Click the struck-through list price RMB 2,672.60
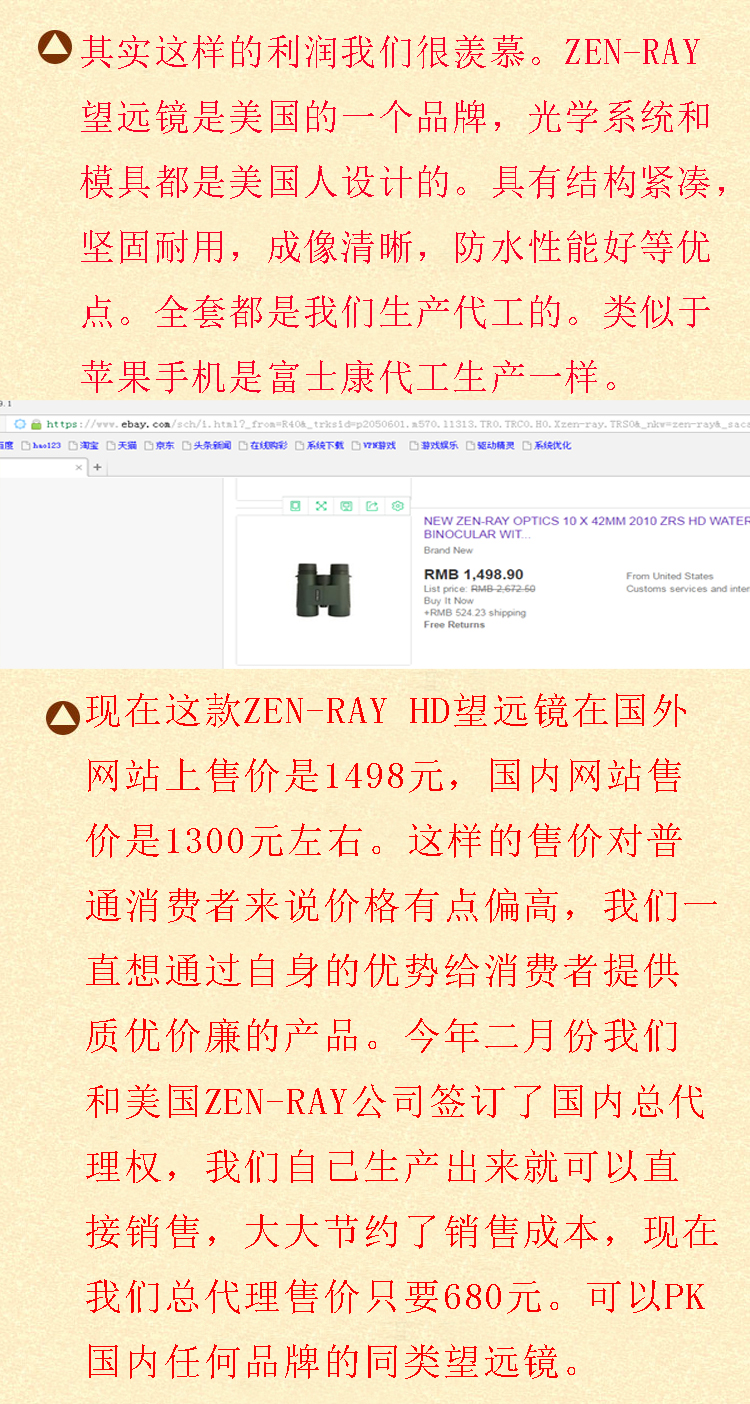This screenshot has height=1404, width=750. point(503,589)
